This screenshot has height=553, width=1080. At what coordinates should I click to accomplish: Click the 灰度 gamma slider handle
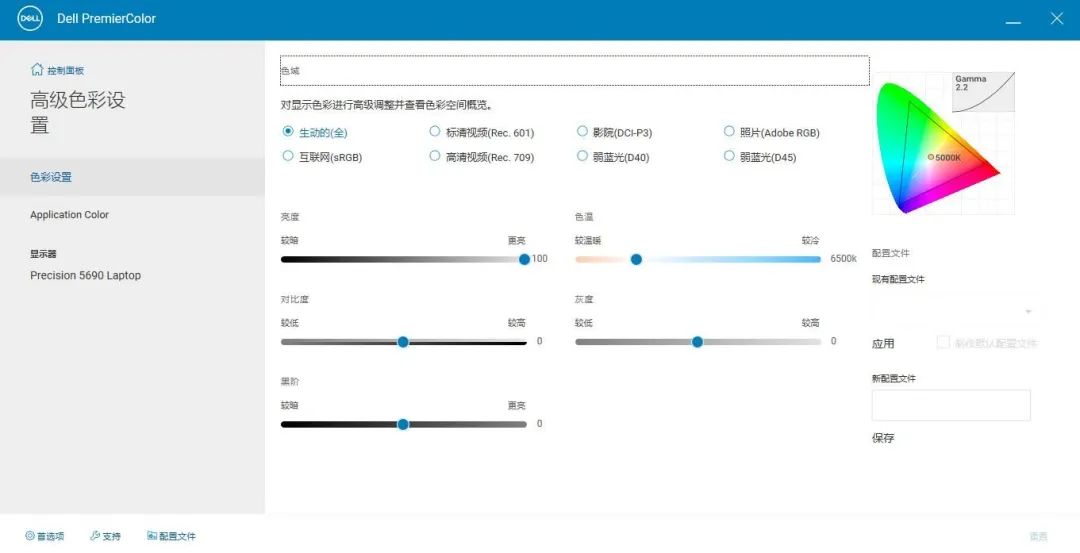697,342
